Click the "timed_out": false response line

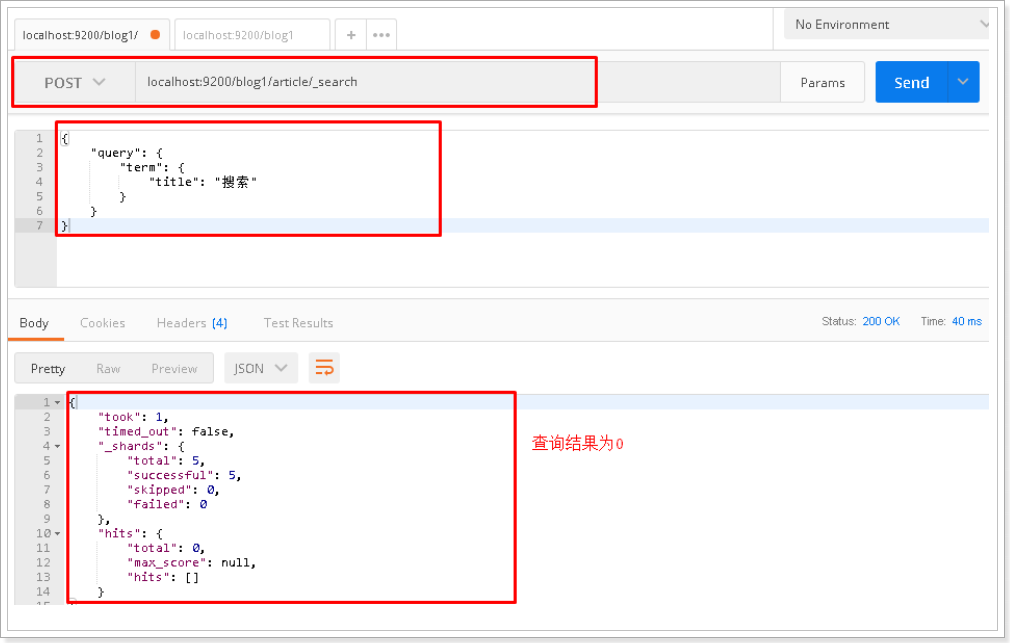coord(166,432)
